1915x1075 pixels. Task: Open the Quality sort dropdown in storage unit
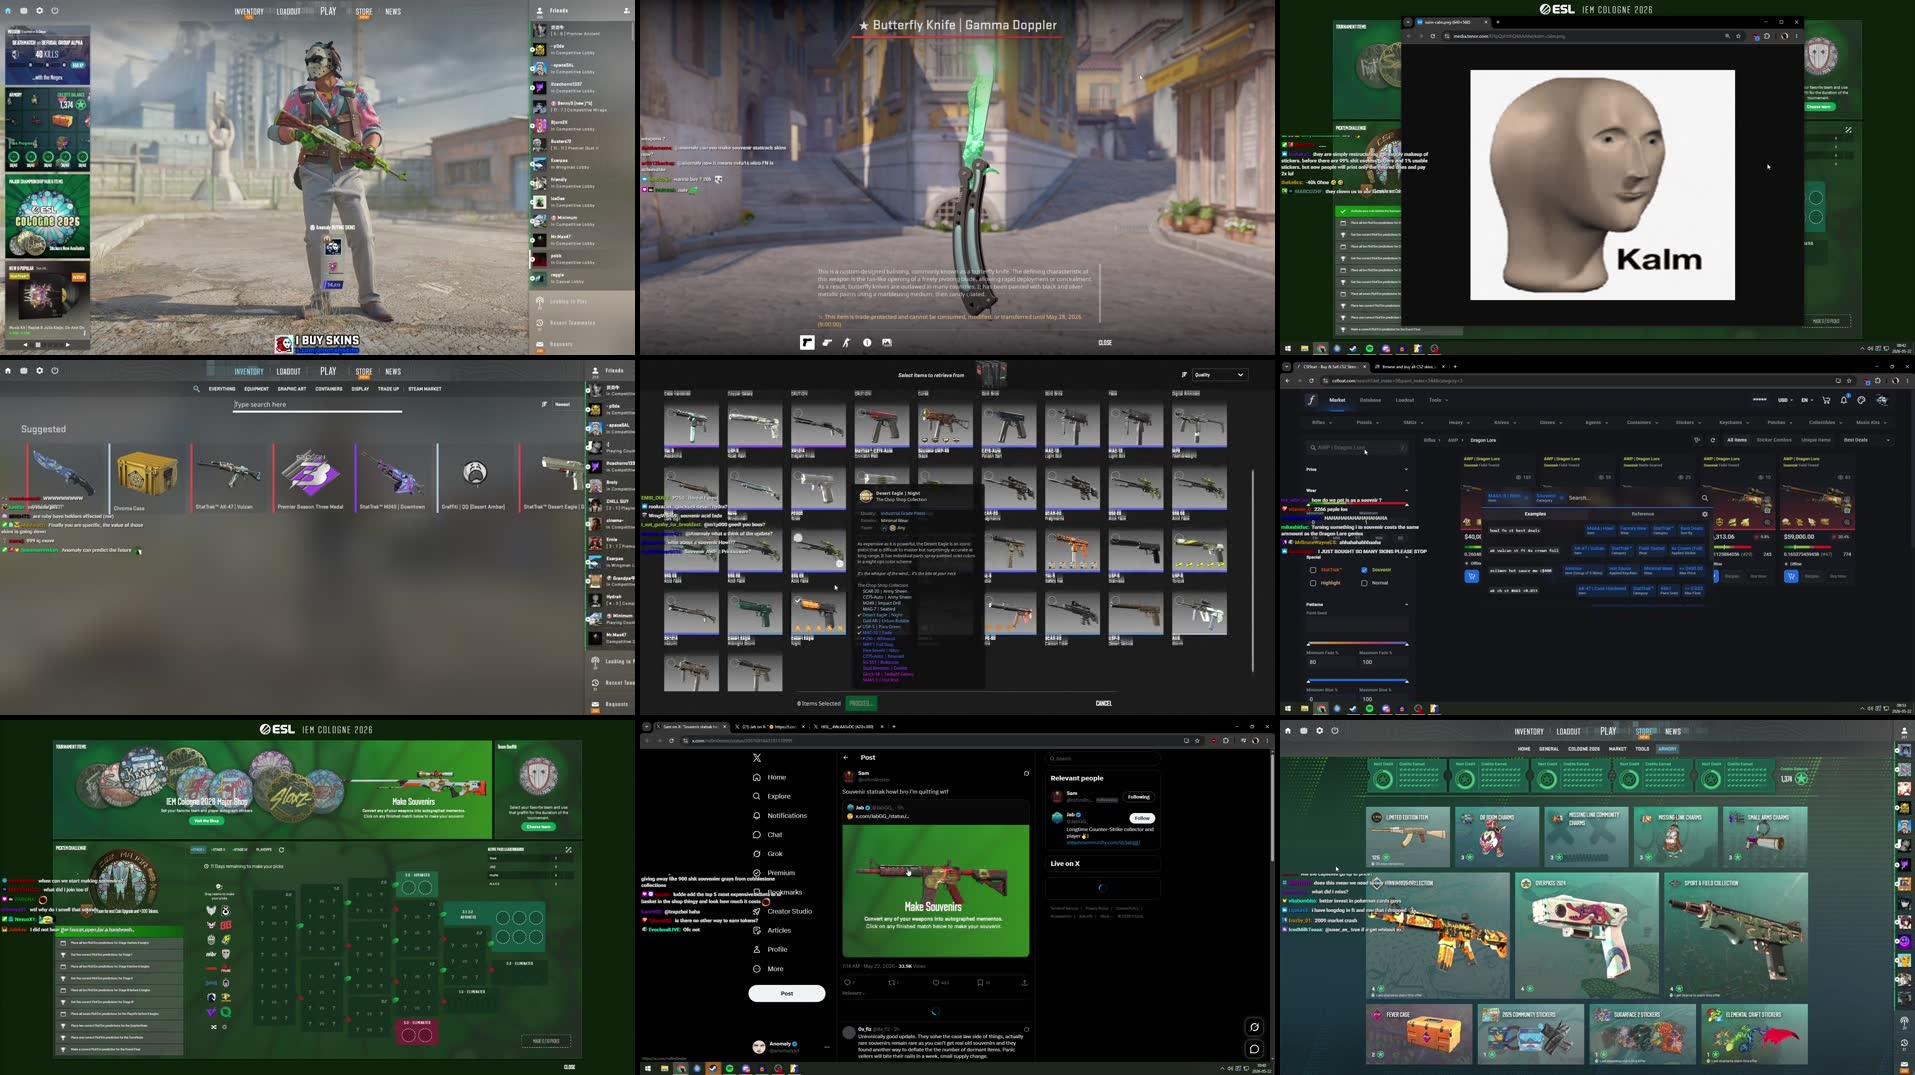(x=1220, y=375)
